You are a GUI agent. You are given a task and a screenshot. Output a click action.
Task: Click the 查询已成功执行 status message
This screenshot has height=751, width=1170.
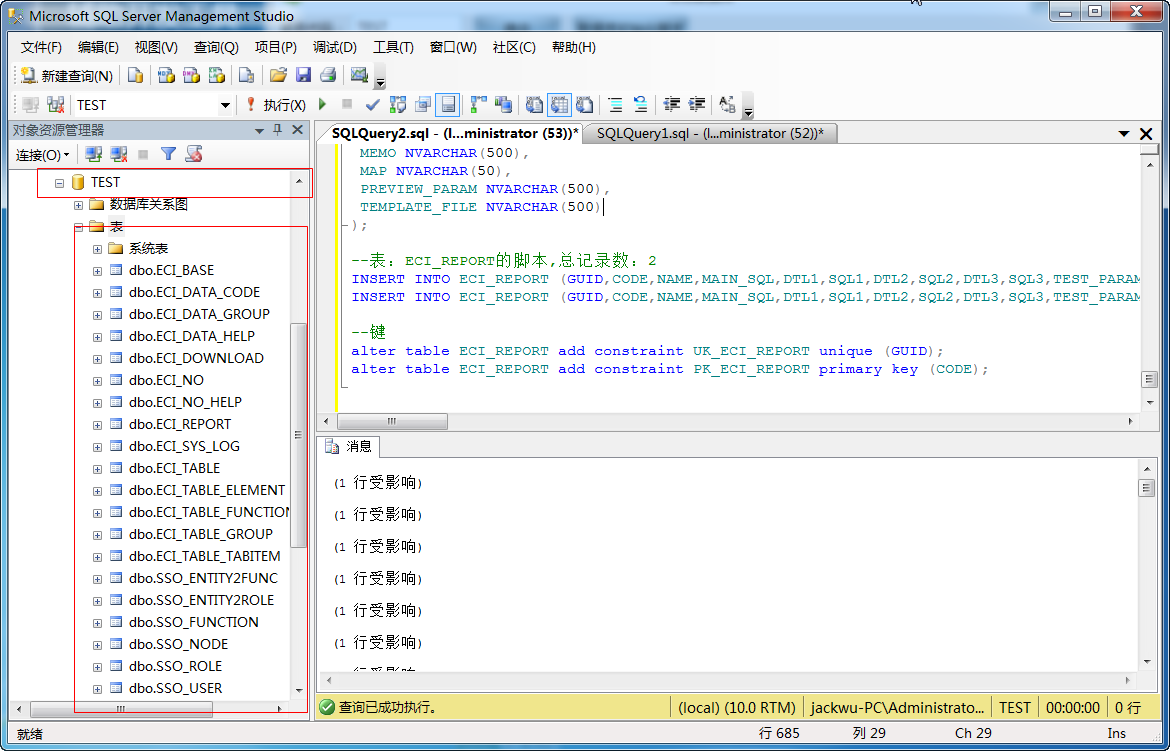point(387,708)
